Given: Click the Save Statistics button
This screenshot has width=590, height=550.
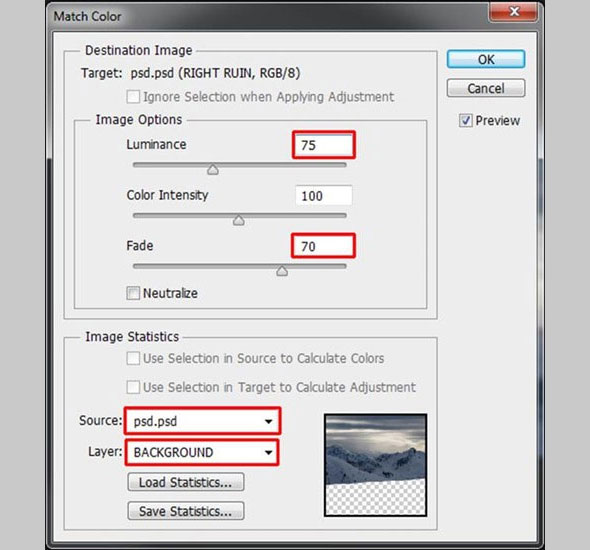Looking at the screenshot, I should click(186, 511).
